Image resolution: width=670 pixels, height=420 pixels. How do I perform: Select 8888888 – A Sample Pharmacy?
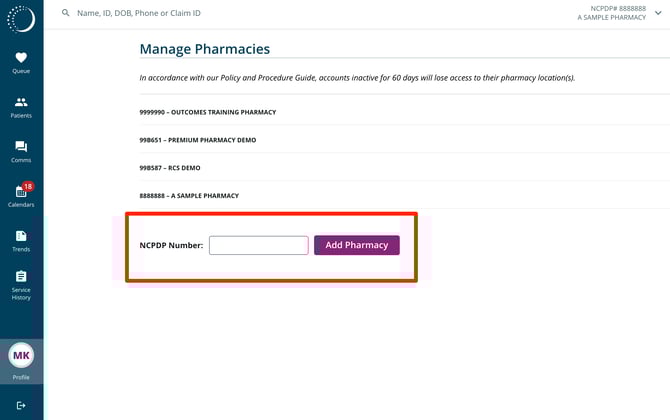point(189,196)
